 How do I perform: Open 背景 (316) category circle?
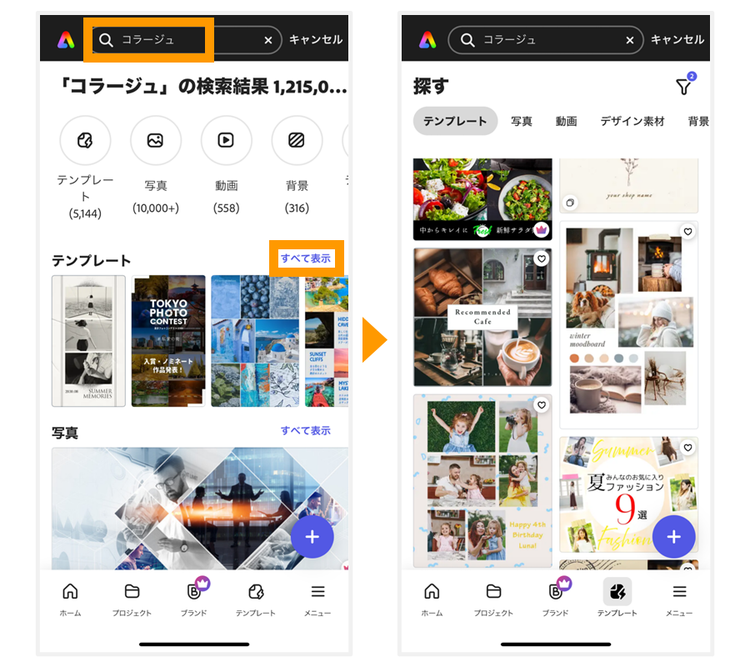point(297,140)
